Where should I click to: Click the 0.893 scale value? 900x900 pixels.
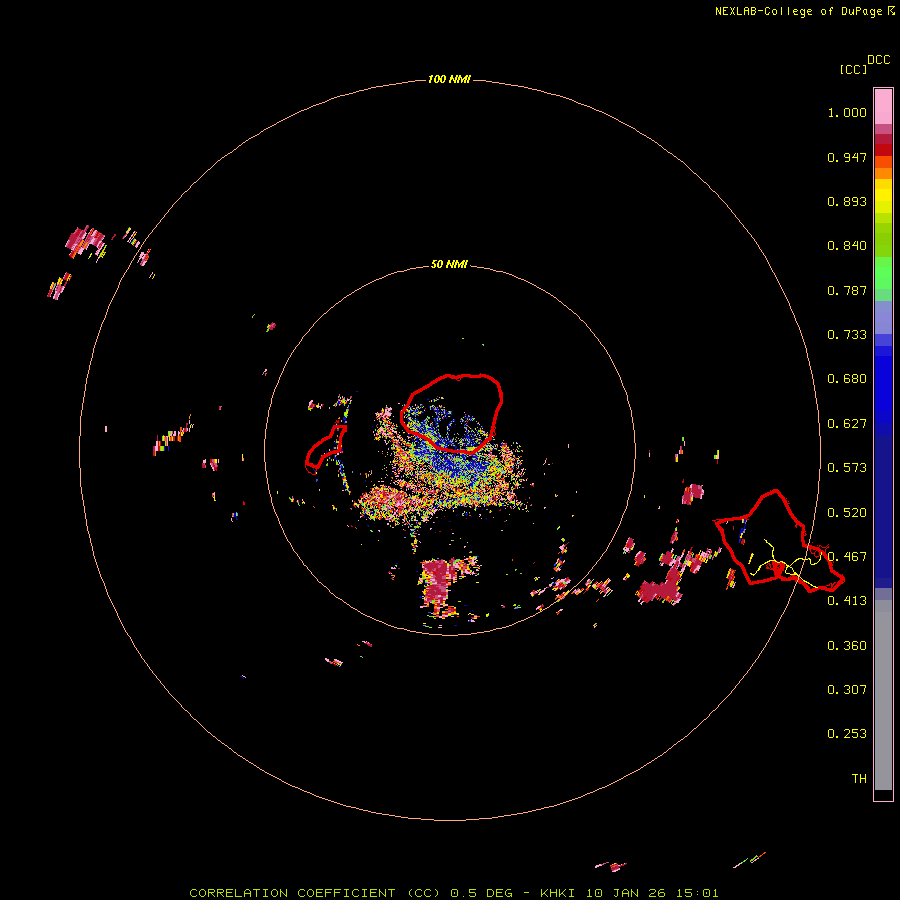(847, 201)
